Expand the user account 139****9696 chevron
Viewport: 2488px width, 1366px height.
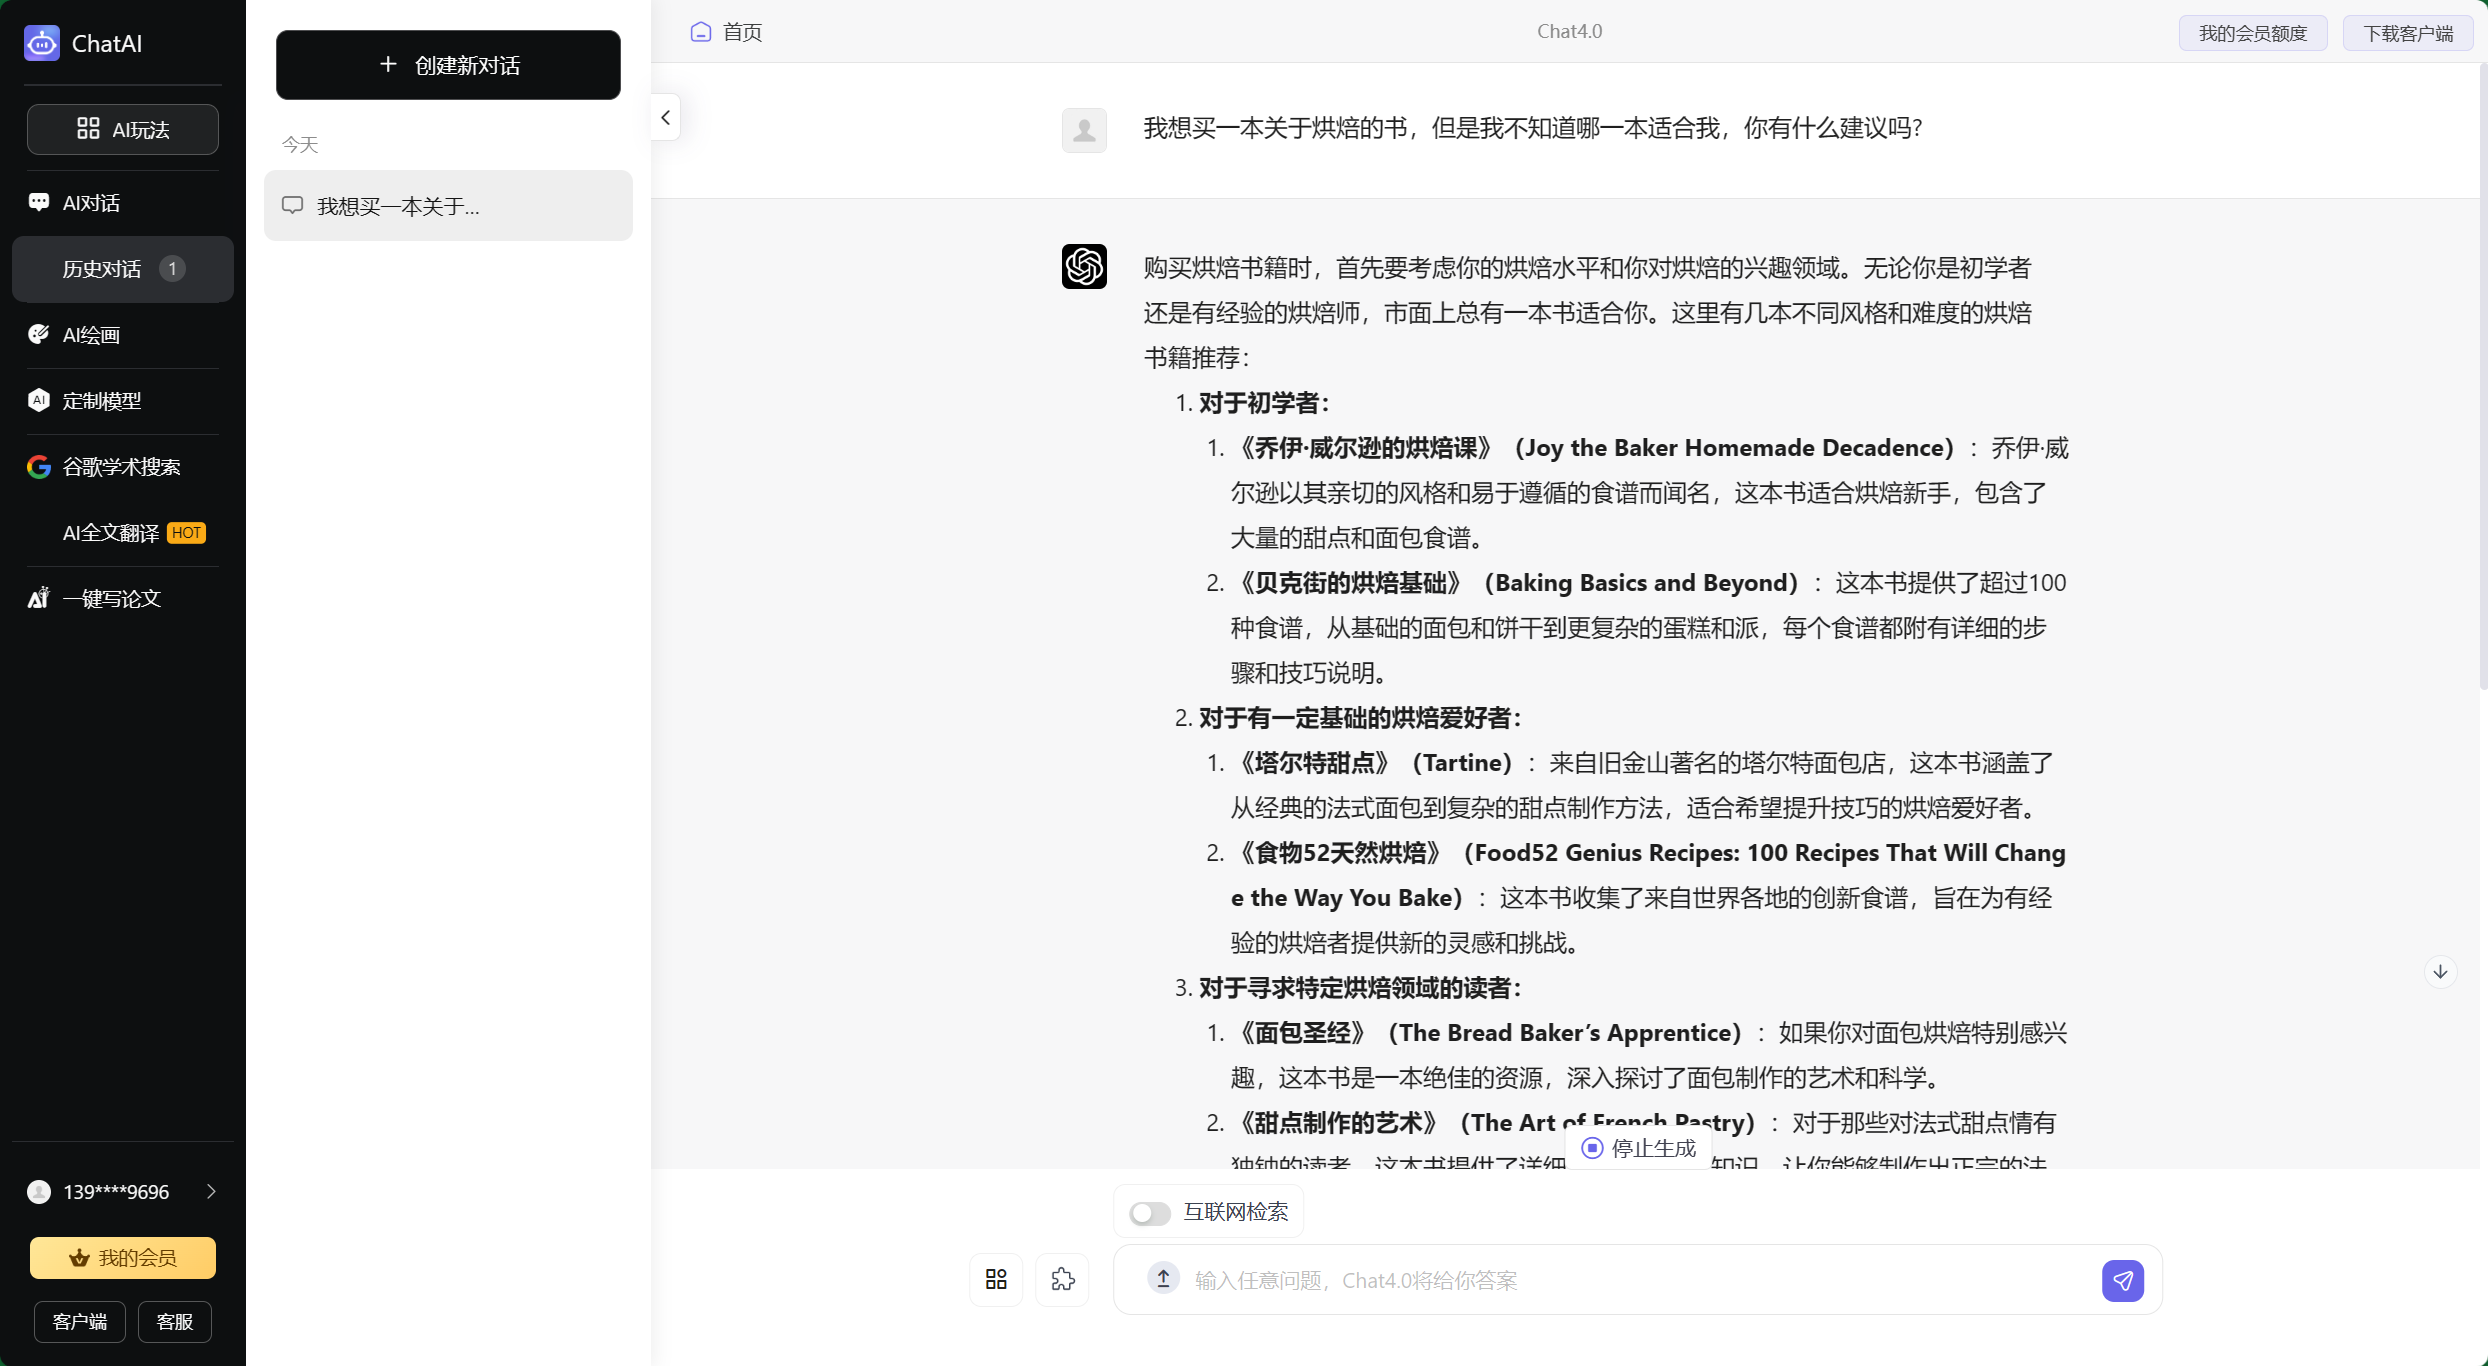[211, 1191]
